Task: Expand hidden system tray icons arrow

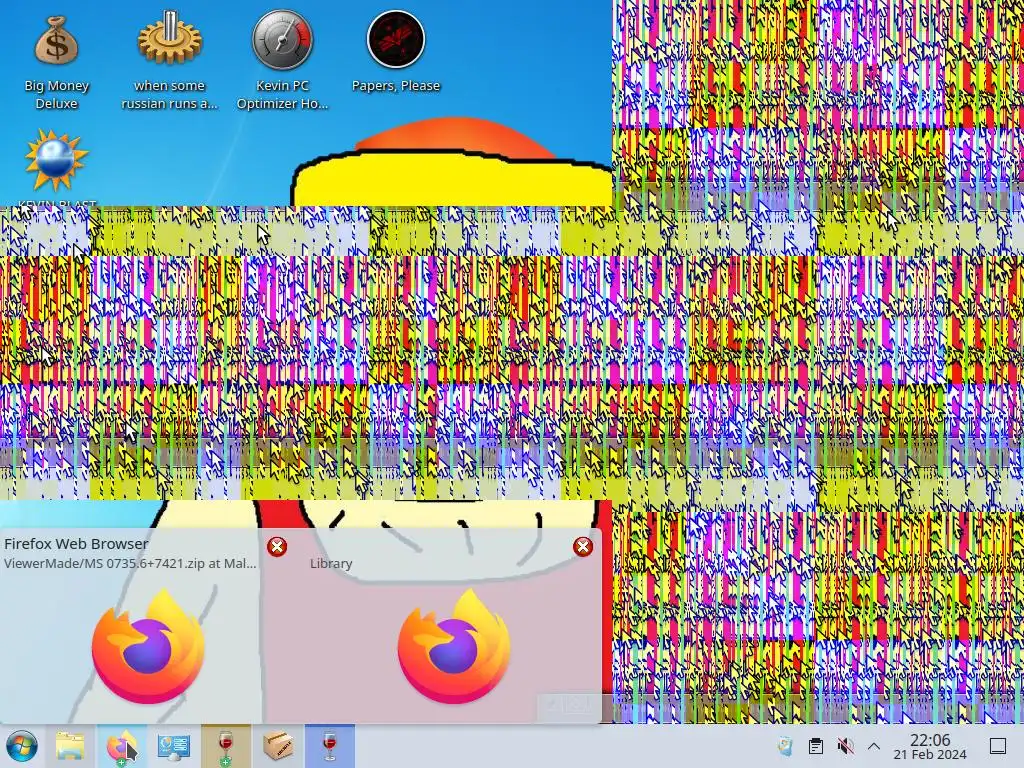Action: pos(874,746)
